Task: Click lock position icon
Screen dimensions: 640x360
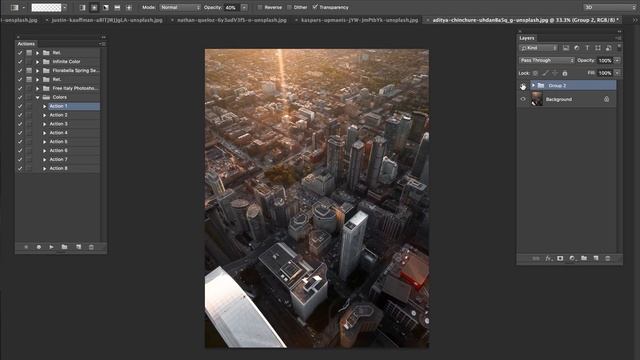Action: (x=555, y=73)
